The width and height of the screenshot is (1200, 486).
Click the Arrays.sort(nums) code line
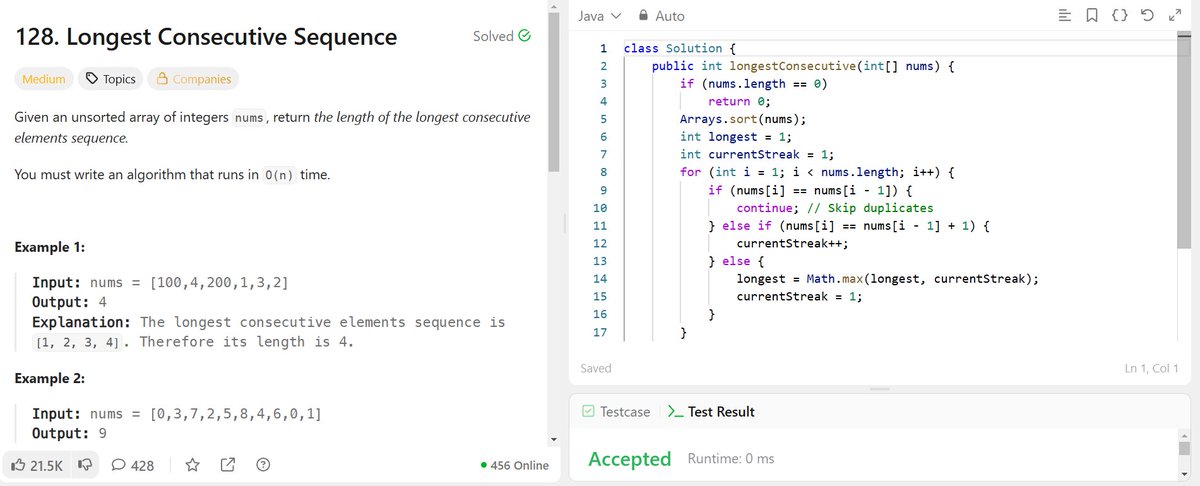(743, 118)
